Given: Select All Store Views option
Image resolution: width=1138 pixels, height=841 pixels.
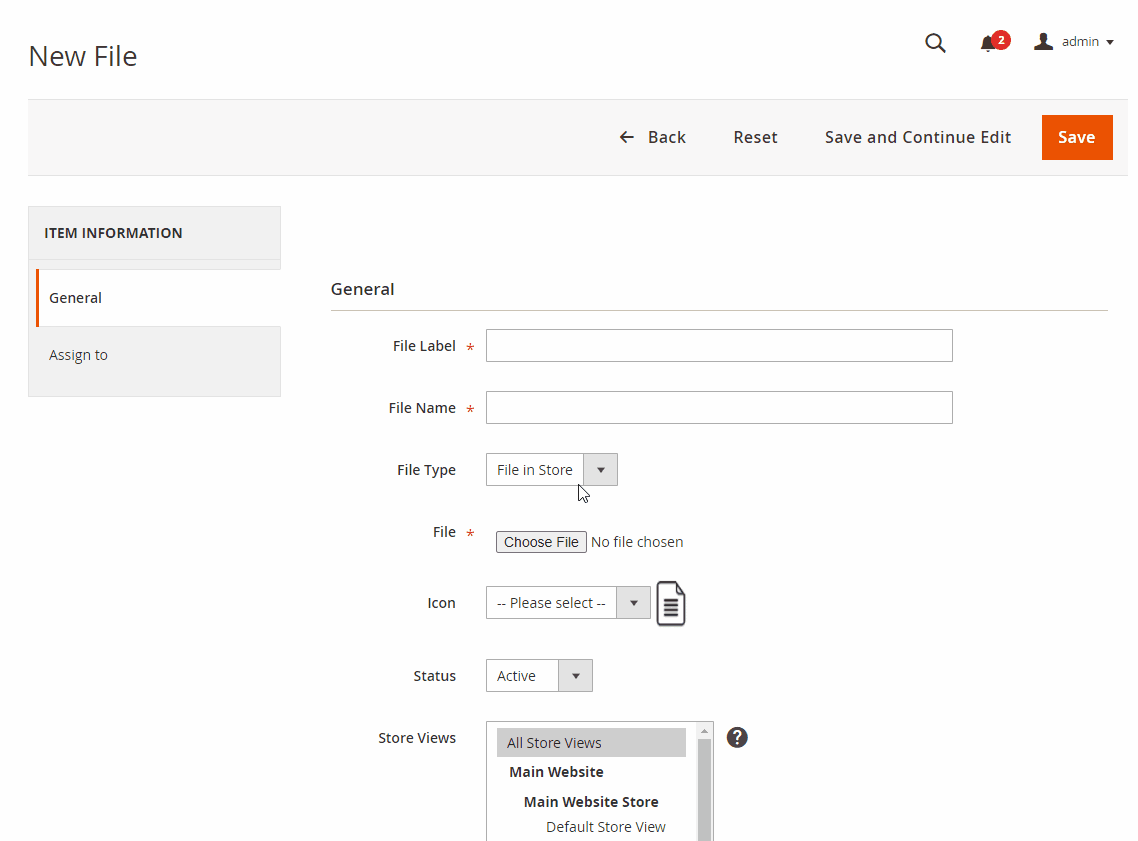Looking at the screenshot, I should coord(590,743).
